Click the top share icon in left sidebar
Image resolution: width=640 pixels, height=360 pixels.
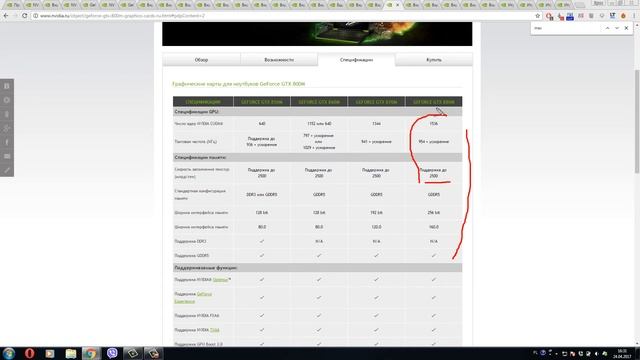click(7, 86)
